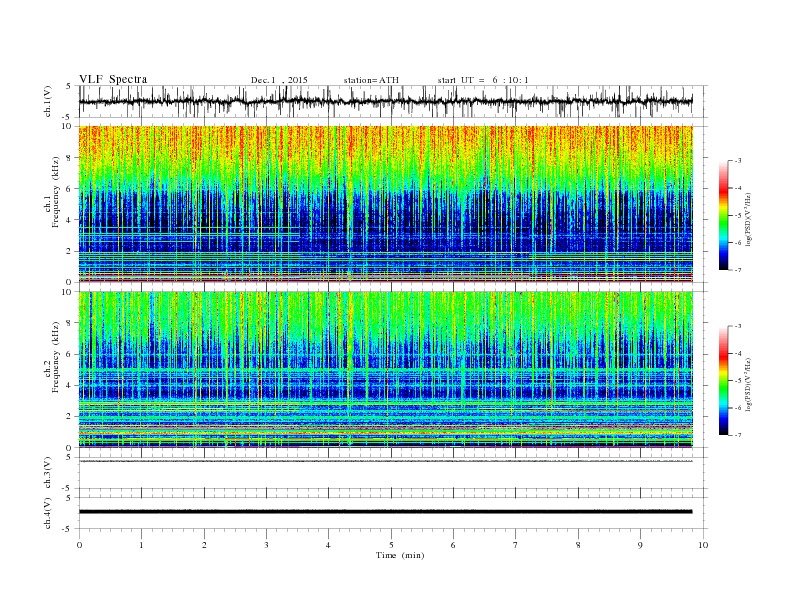Click the "4" kHz tick of ch.1 spectrogram
Image resolution: width=792 pixels, height=612 pixels.
pyautogui.click(x=70, y=220)
